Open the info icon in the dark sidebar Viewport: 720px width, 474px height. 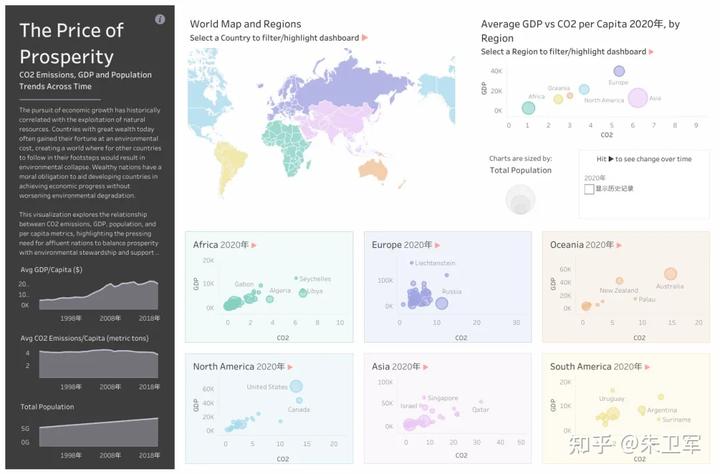[160, 19]
